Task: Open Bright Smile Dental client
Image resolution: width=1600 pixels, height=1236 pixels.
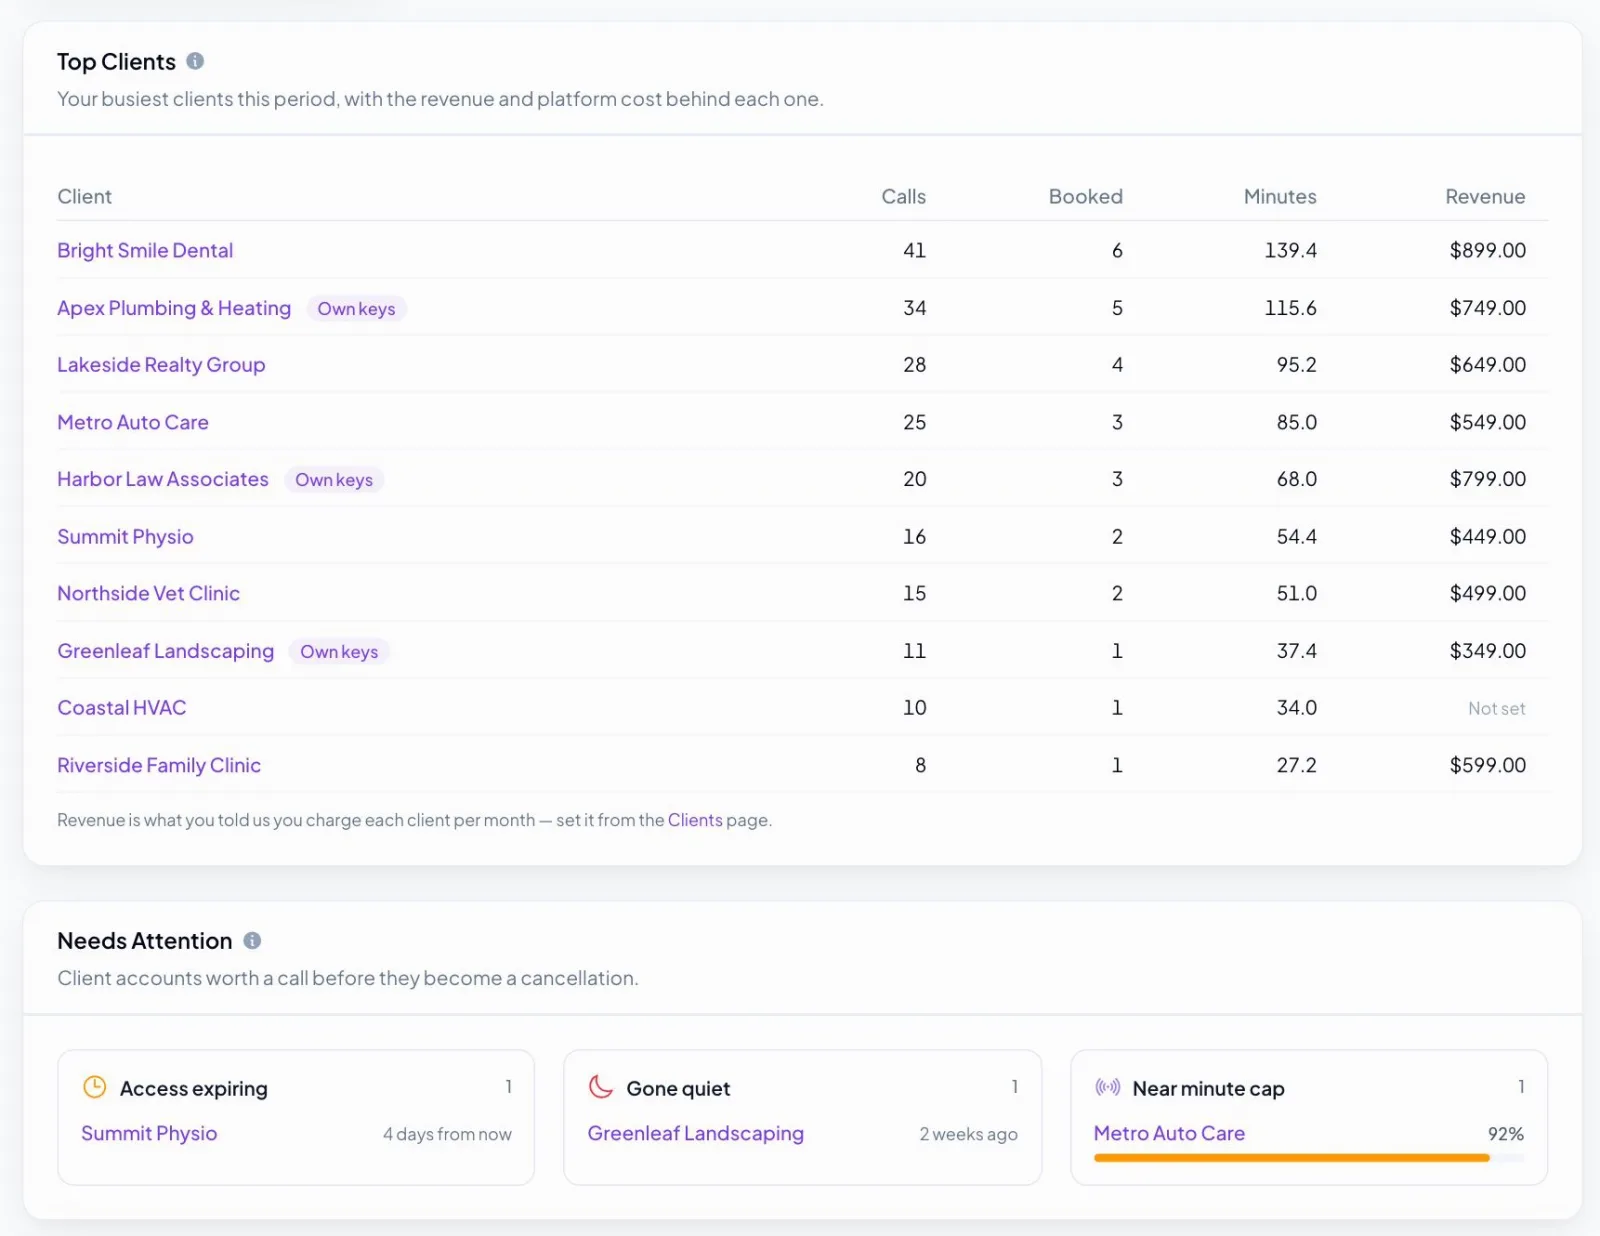Action: [x=145, y=250]
